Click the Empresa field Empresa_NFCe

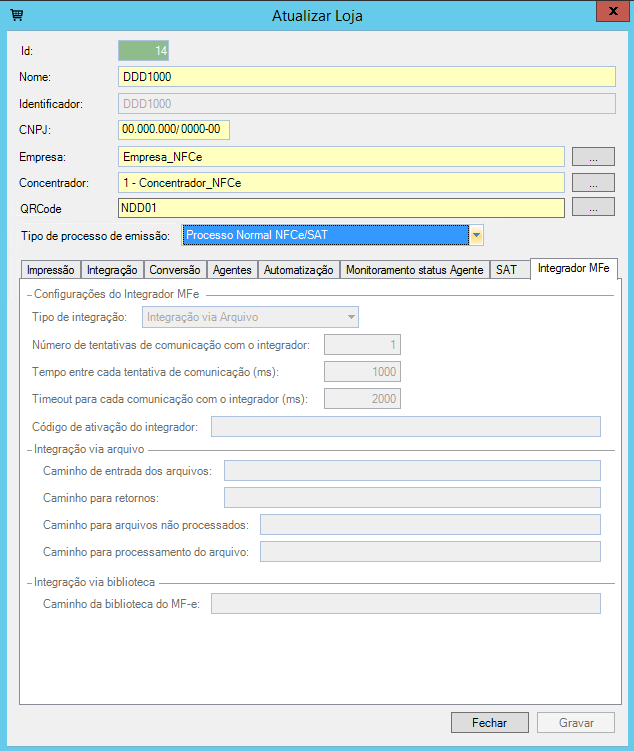pos(341,157)
